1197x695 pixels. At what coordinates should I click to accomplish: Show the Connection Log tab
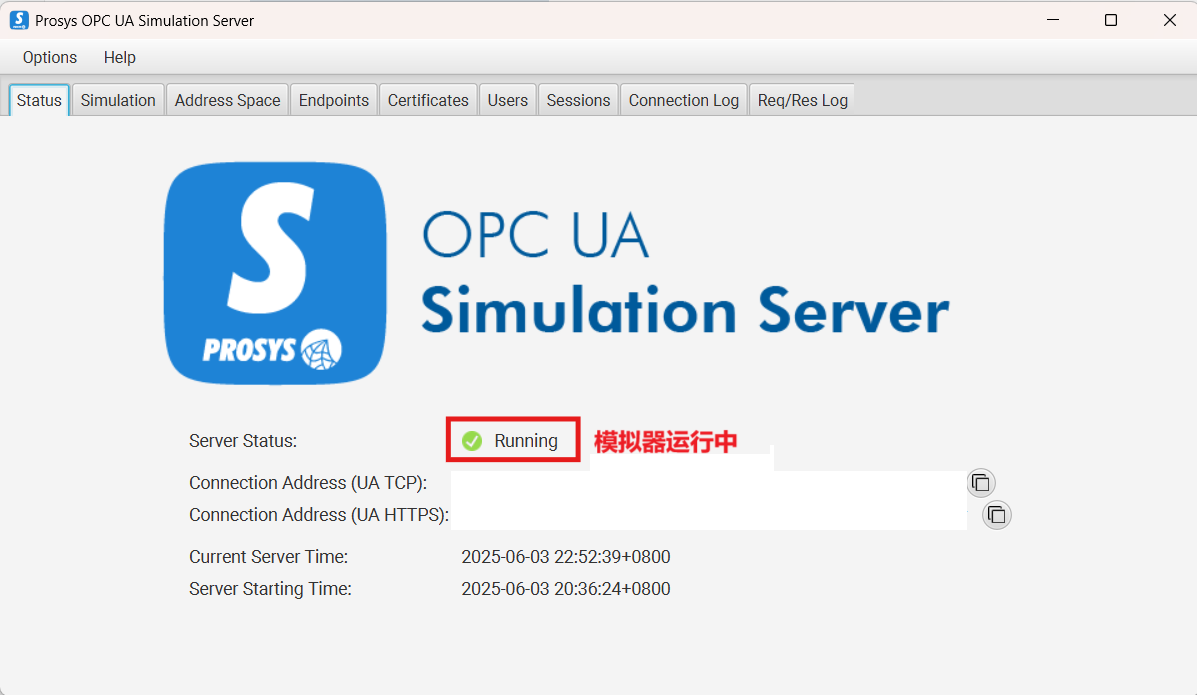(x=684, y=100)
